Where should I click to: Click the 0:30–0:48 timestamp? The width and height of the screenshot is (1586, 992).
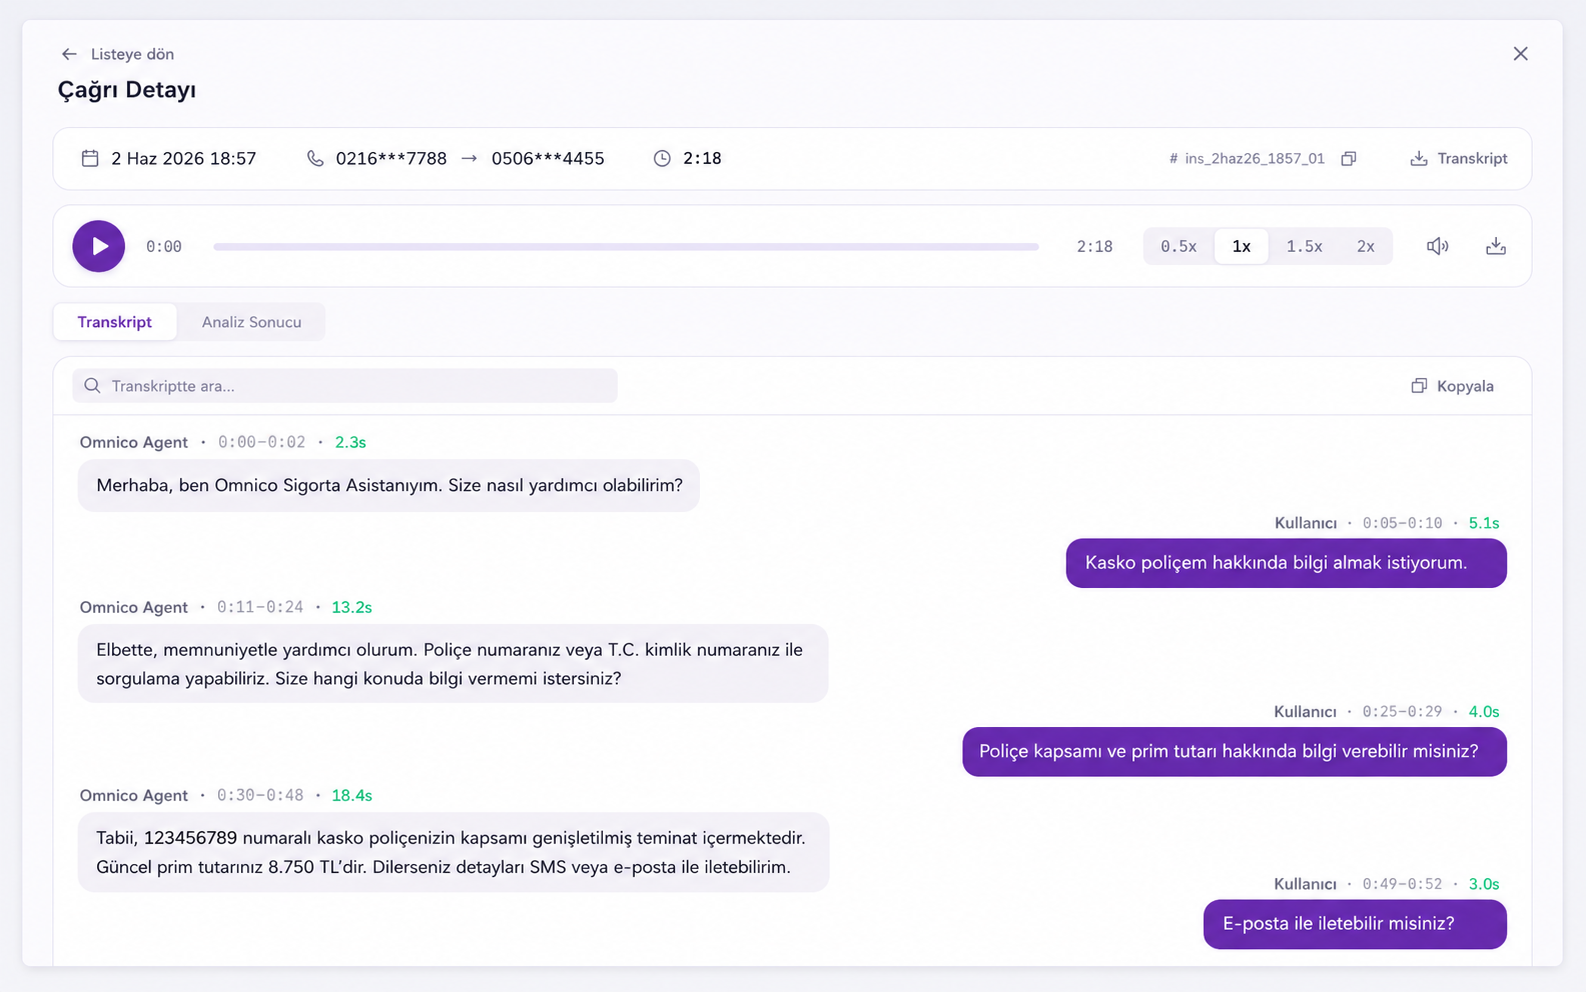(x=260, y=795)
